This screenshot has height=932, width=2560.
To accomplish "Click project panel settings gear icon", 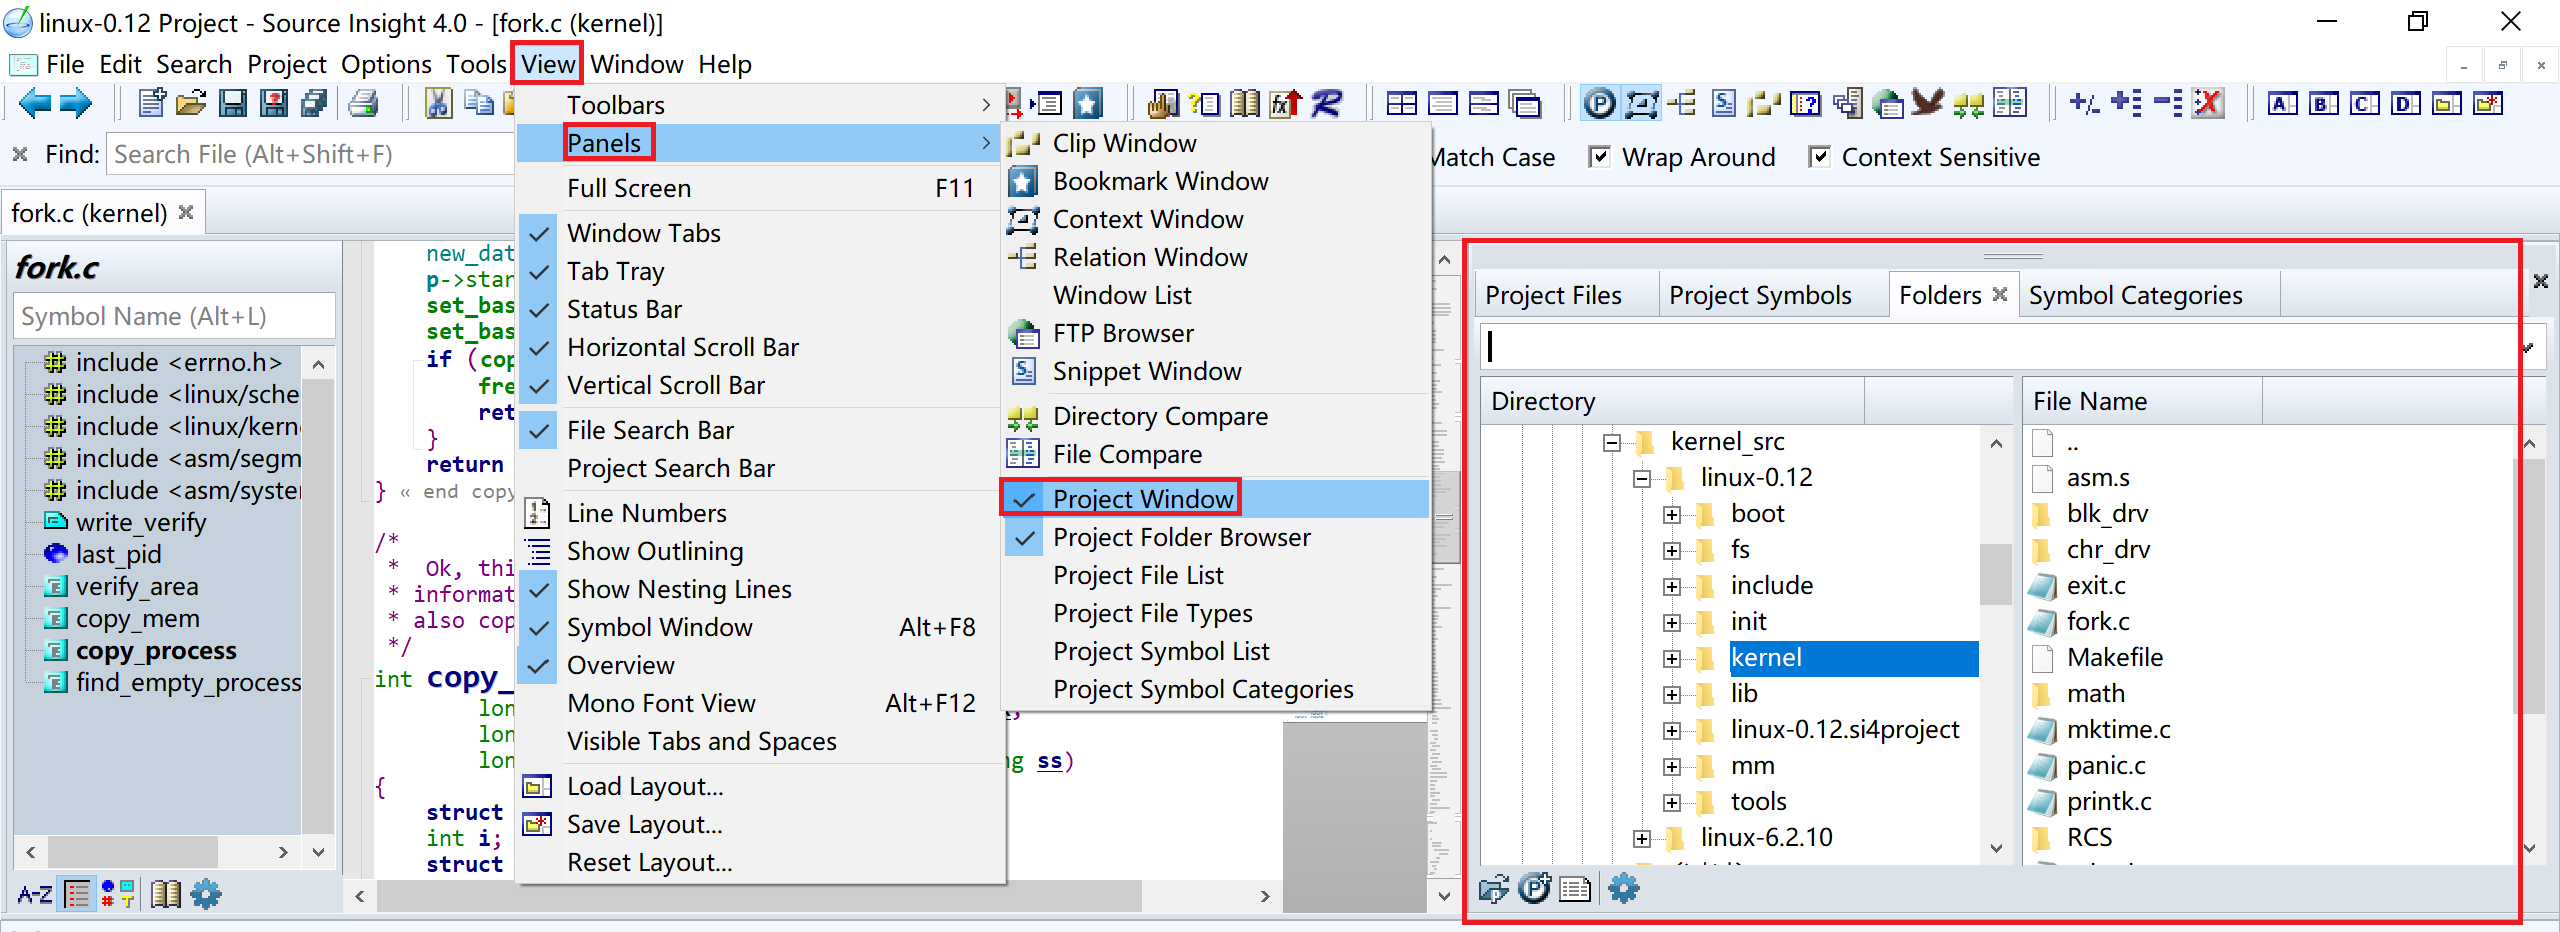I will [1623, 888].
